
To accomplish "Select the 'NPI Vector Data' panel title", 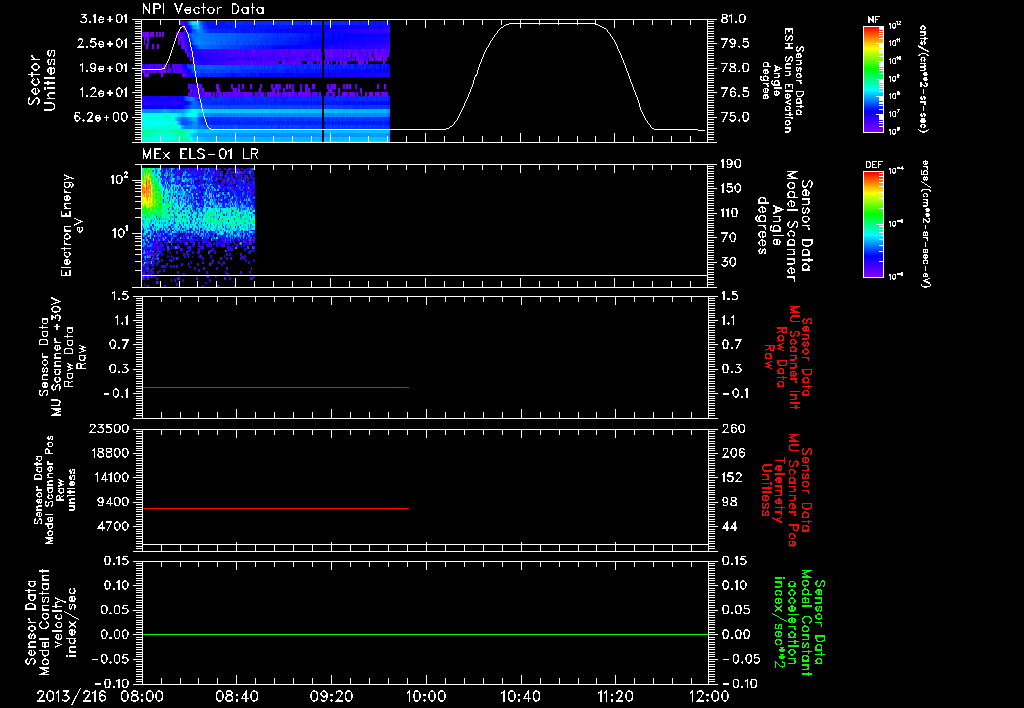I will coord(203,9).
